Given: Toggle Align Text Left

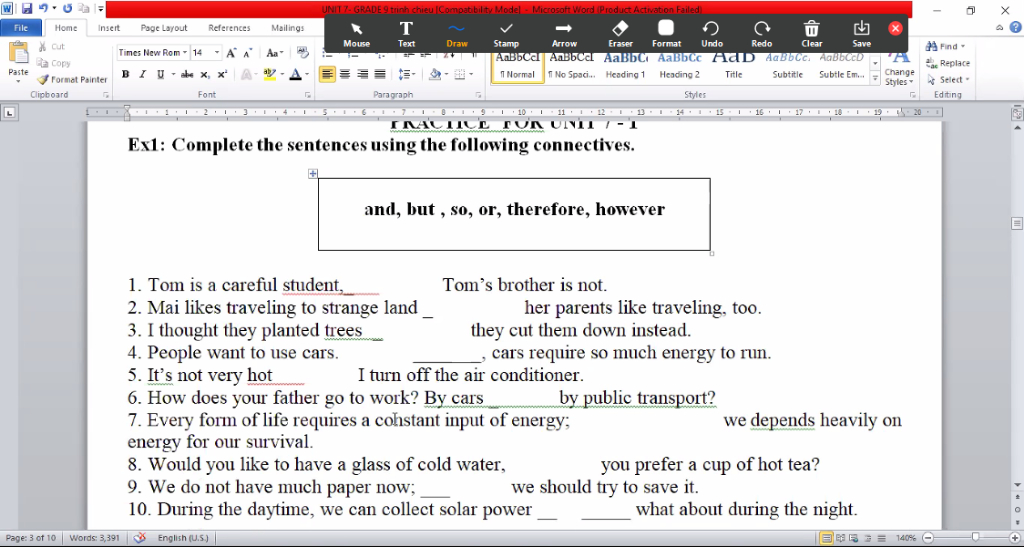Looking at the screenshot, I should click(x=327, y=74).
